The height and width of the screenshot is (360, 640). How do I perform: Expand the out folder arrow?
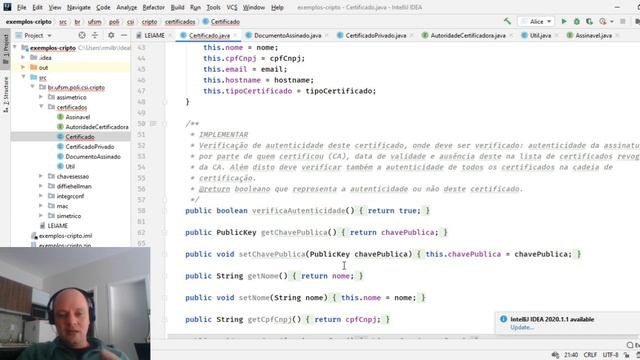(23, 67)
